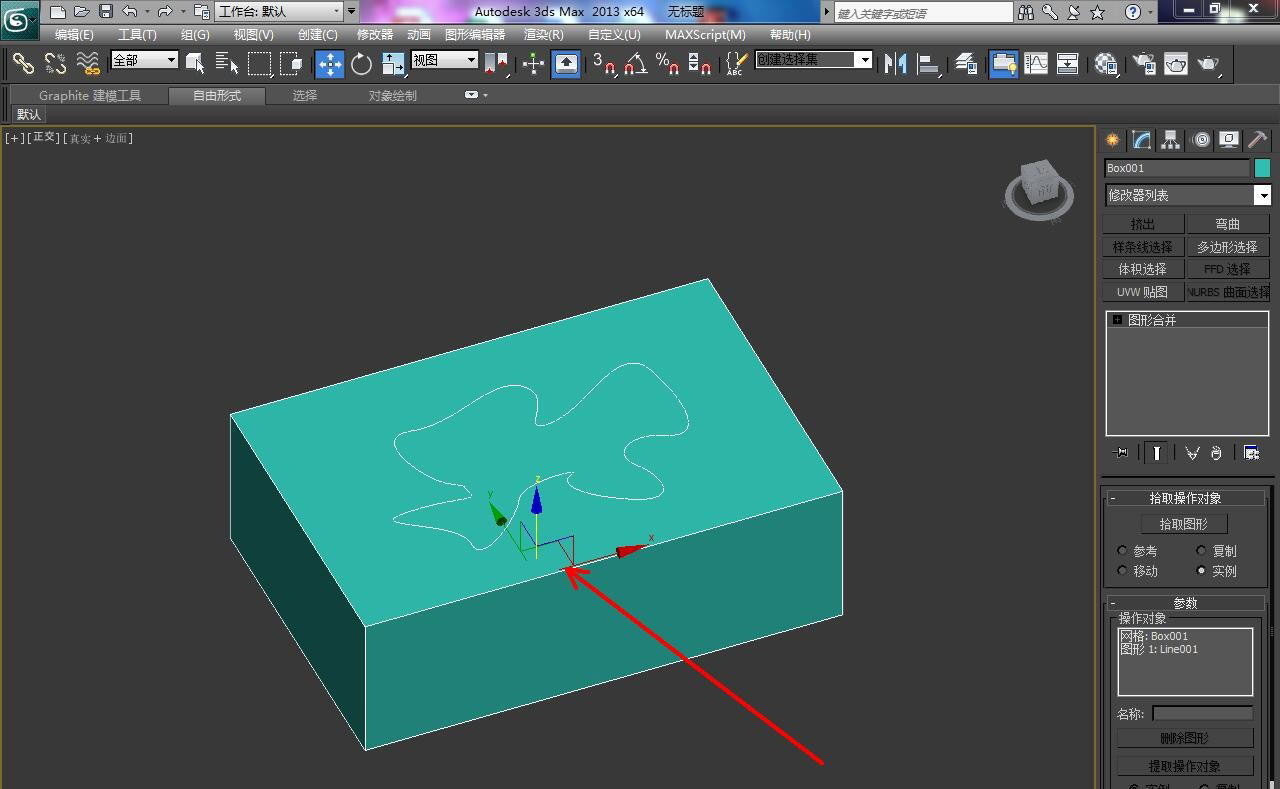This screenshot has height=789, width=1280.
Task: Open the Utilities hammer panel
Action: point(1257,140)
